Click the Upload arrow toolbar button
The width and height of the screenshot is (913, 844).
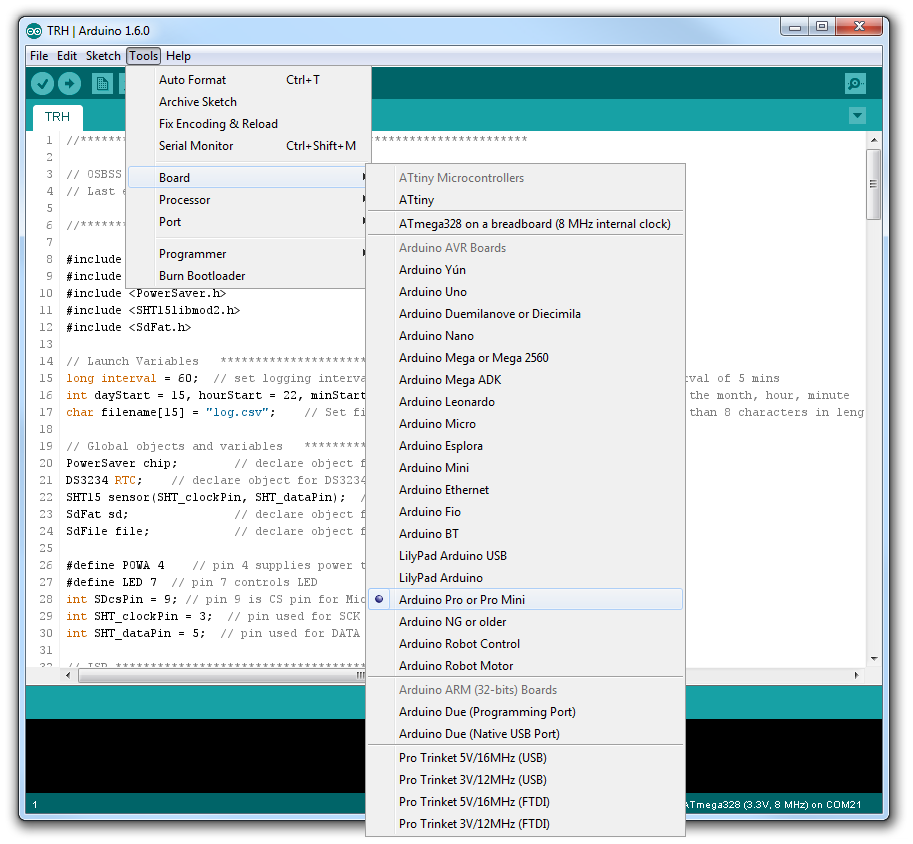[69, 84]
